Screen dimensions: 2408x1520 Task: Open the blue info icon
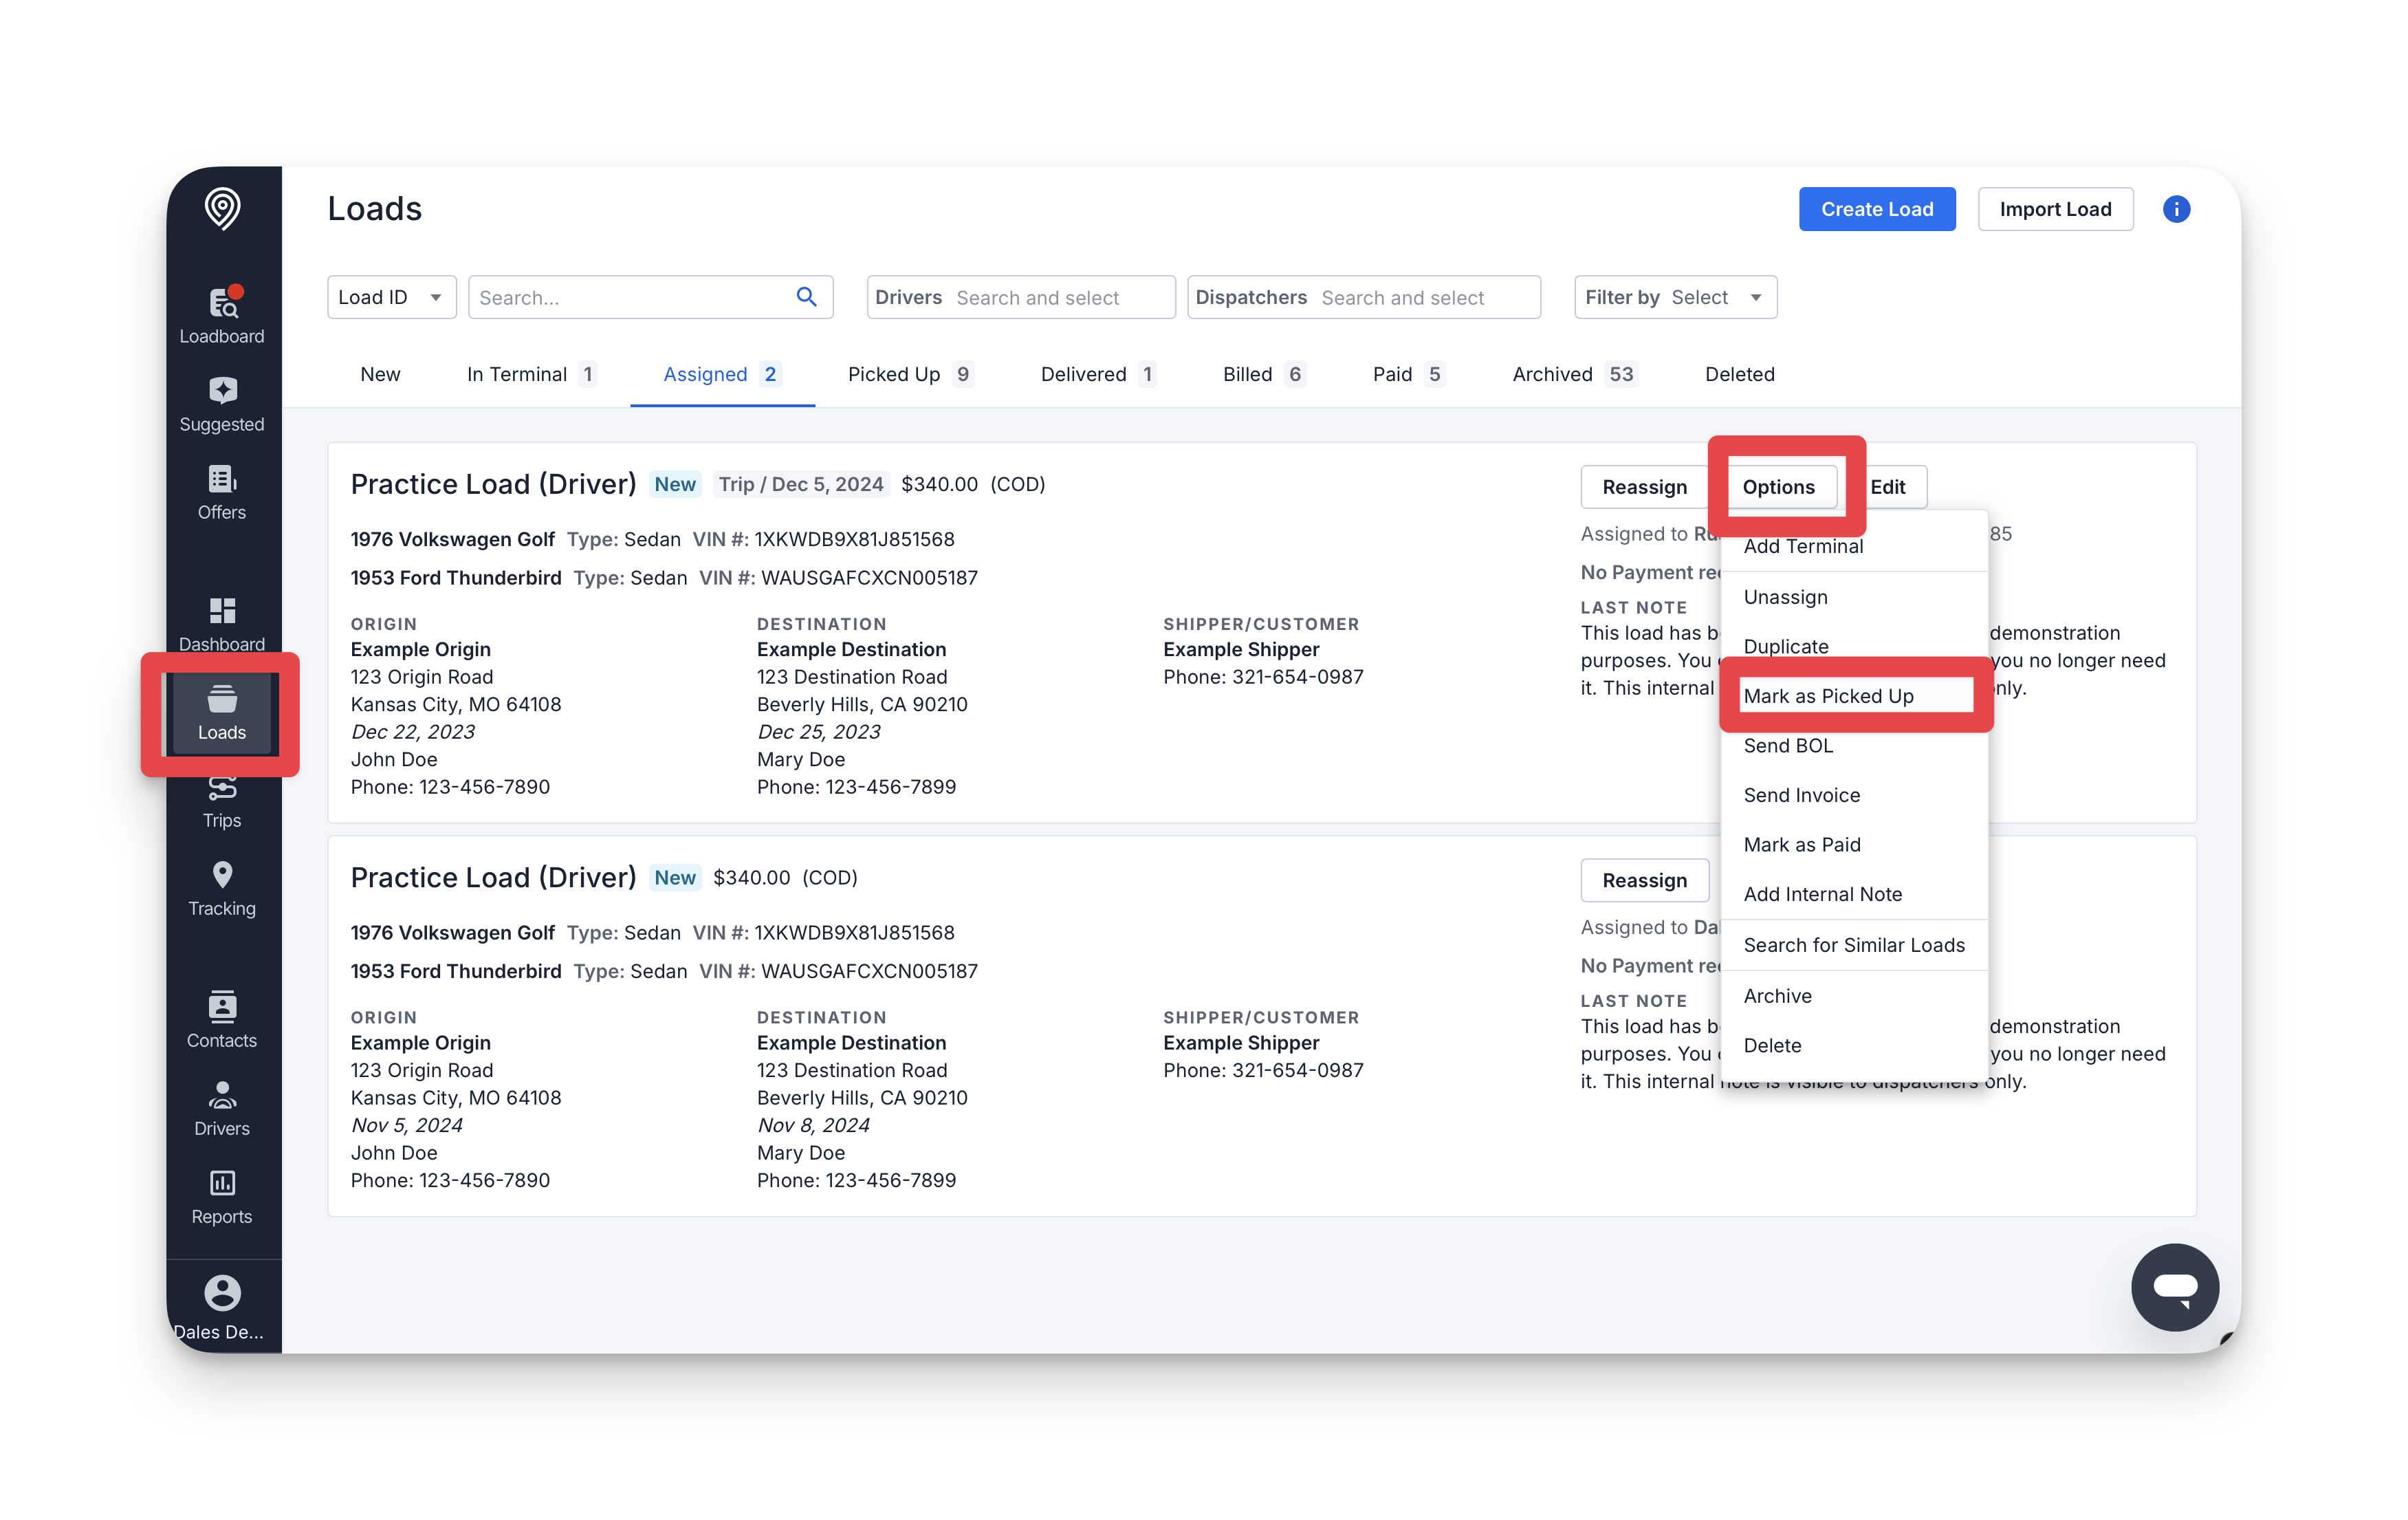[x=2176, y=209]
